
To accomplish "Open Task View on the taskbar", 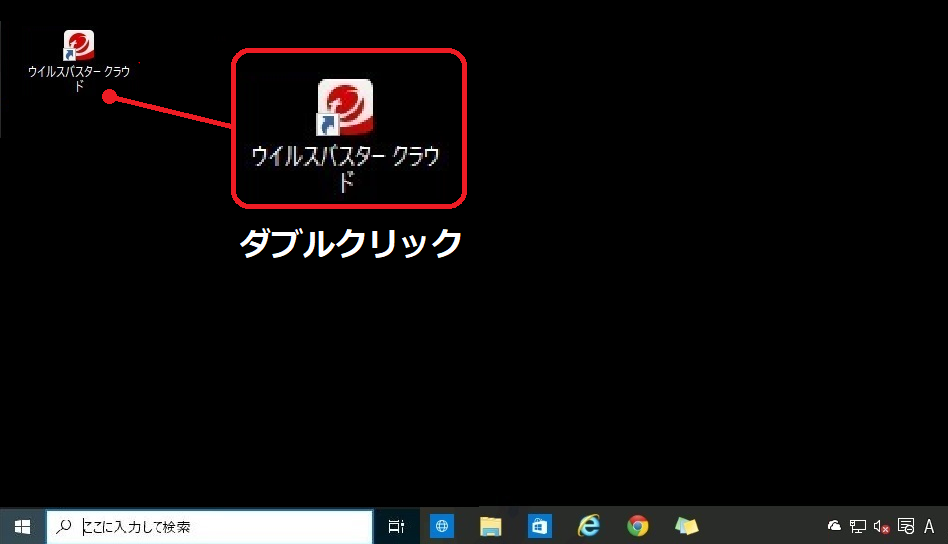I will [x=396, y=526].
